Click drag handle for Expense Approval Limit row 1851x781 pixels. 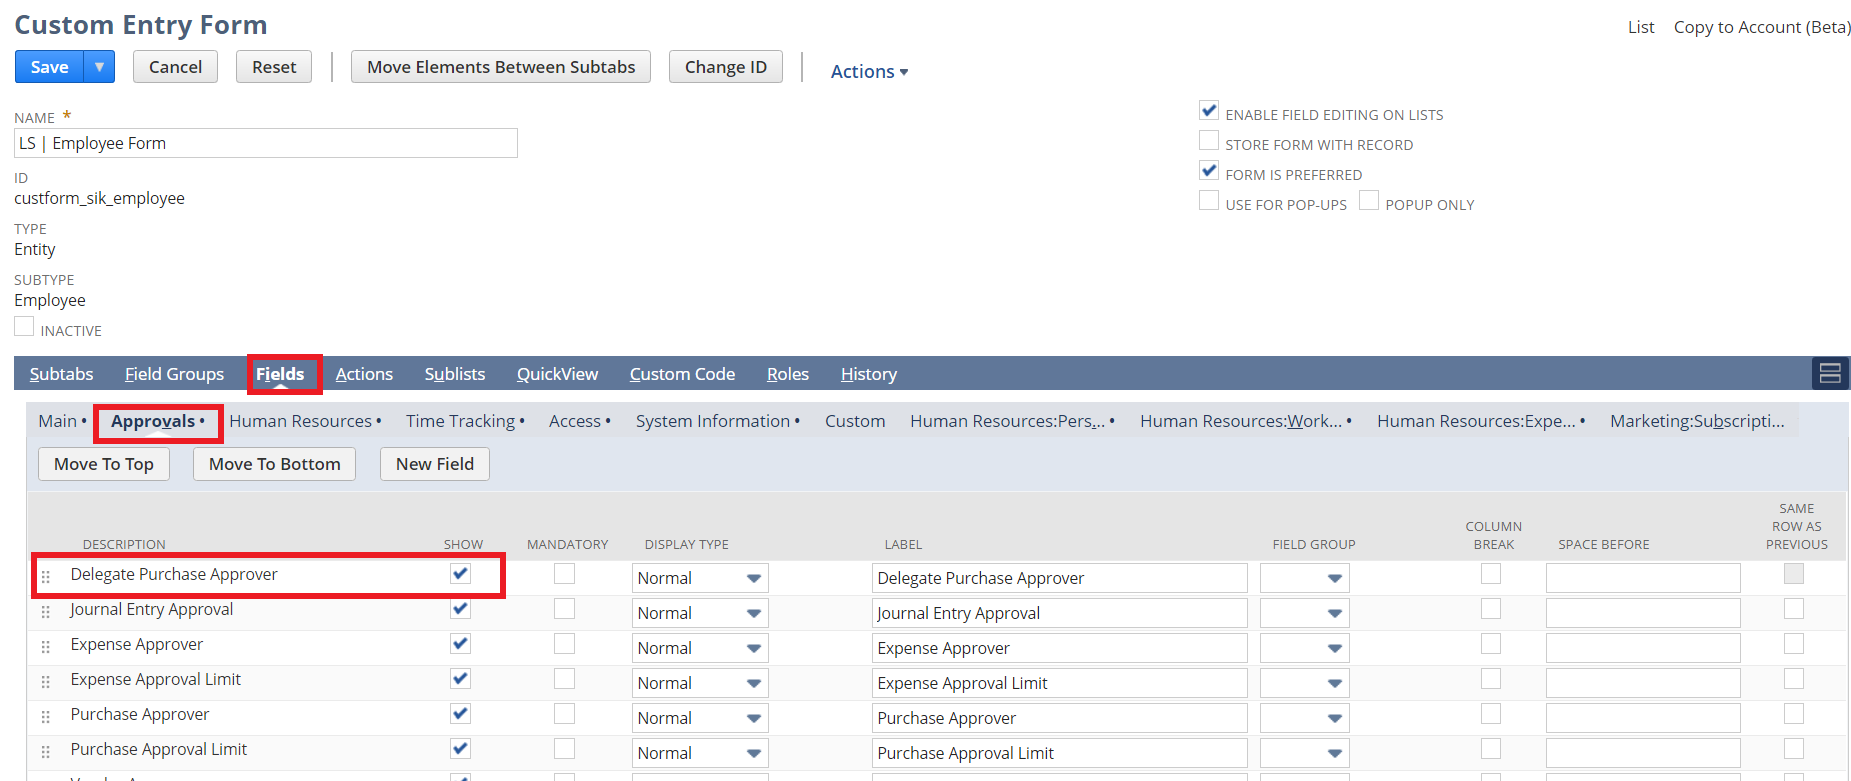coord(46,682)
